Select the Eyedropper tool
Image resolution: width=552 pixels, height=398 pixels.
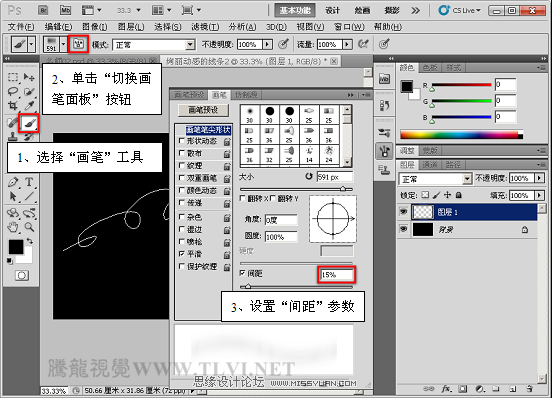(29, 105)
